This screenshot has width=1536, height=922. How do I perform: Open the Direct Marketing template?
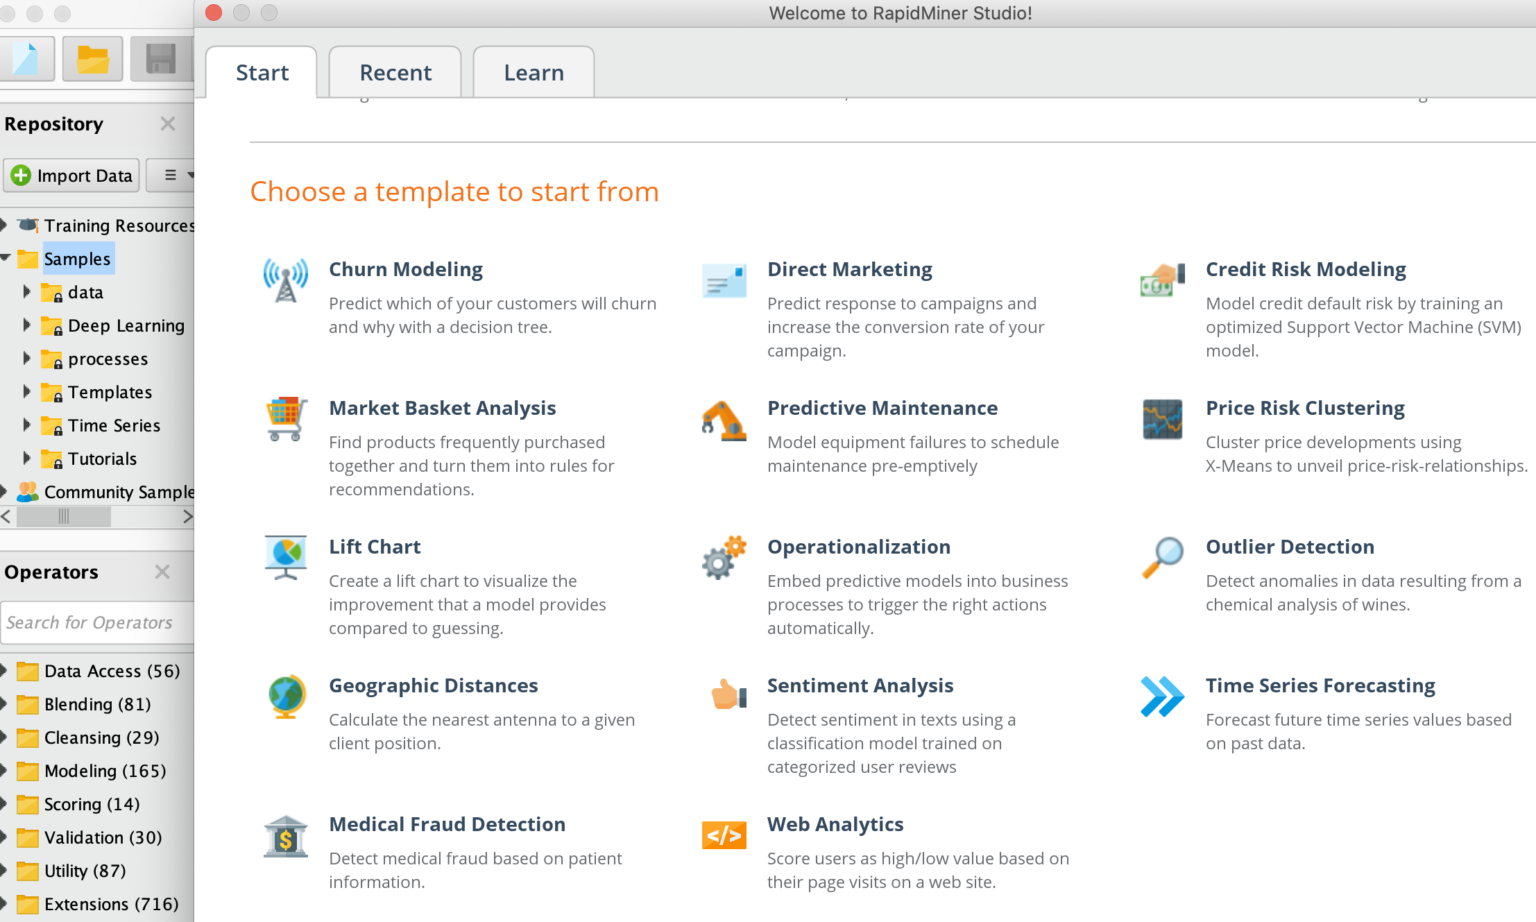[849, 269]
